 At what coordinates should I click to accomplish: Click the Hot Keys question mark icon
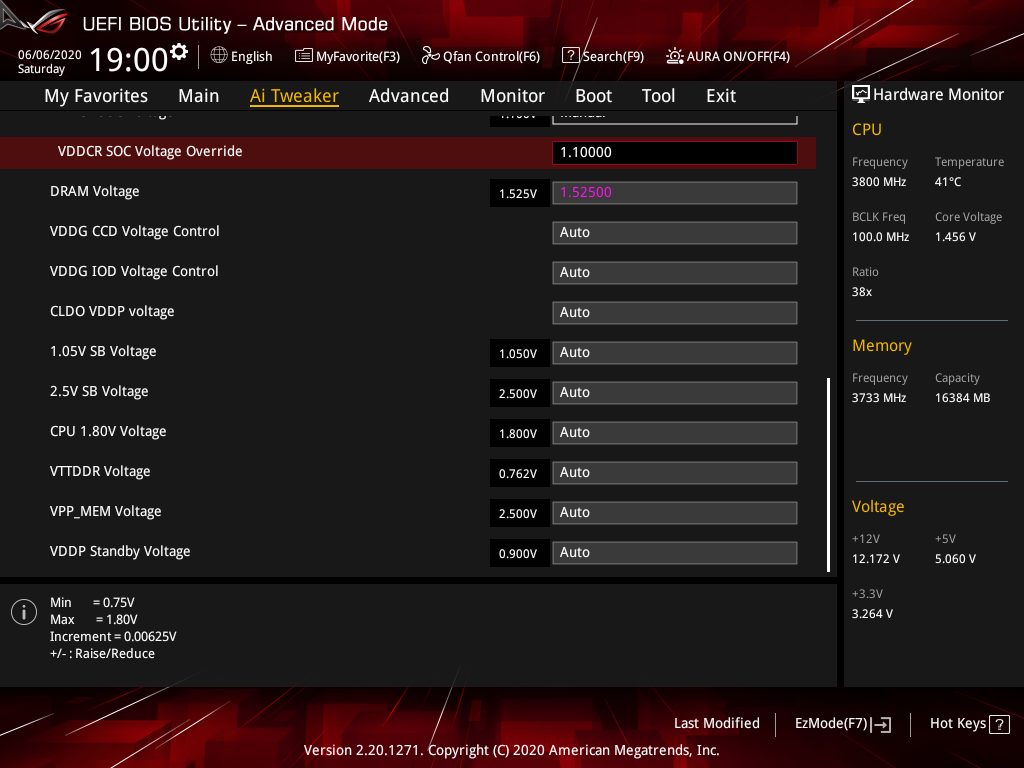(x=999, y=724)
